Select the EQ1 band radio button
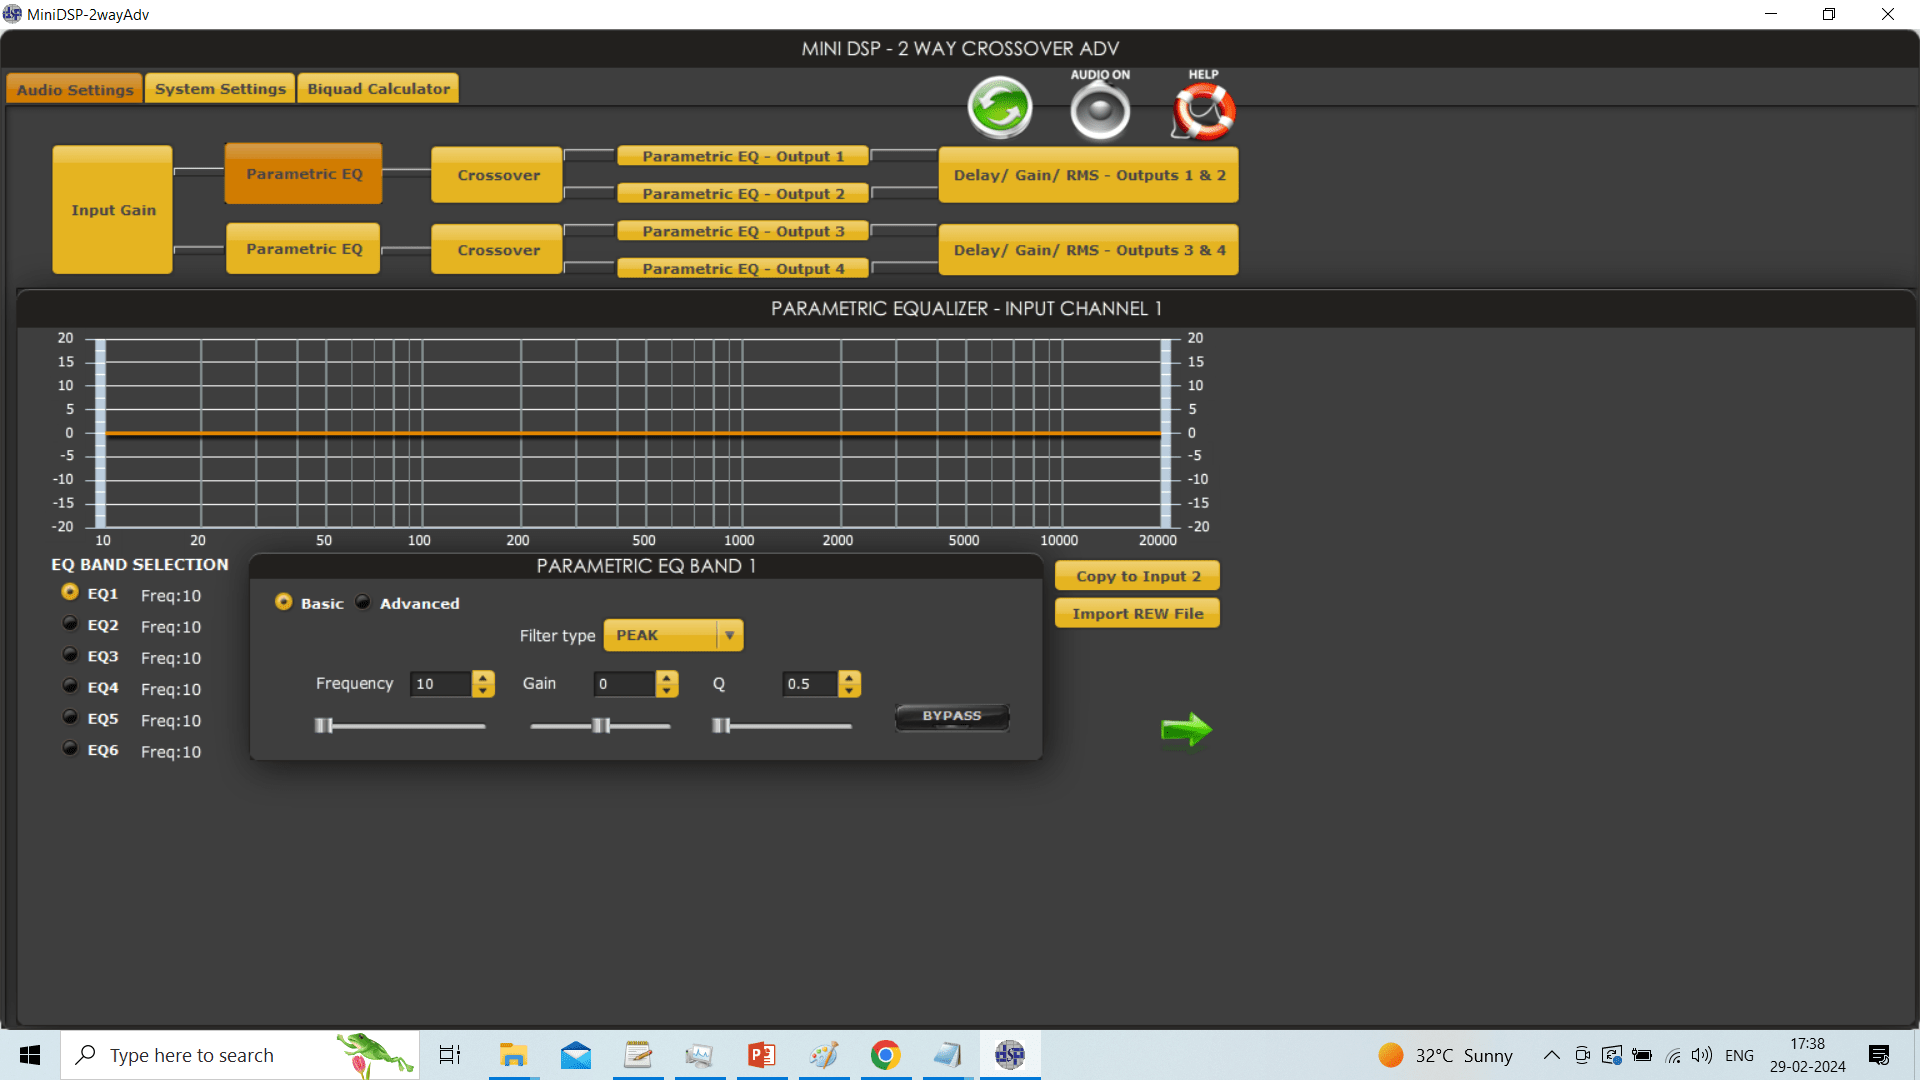The image size is (1920, 1080). 70,592
